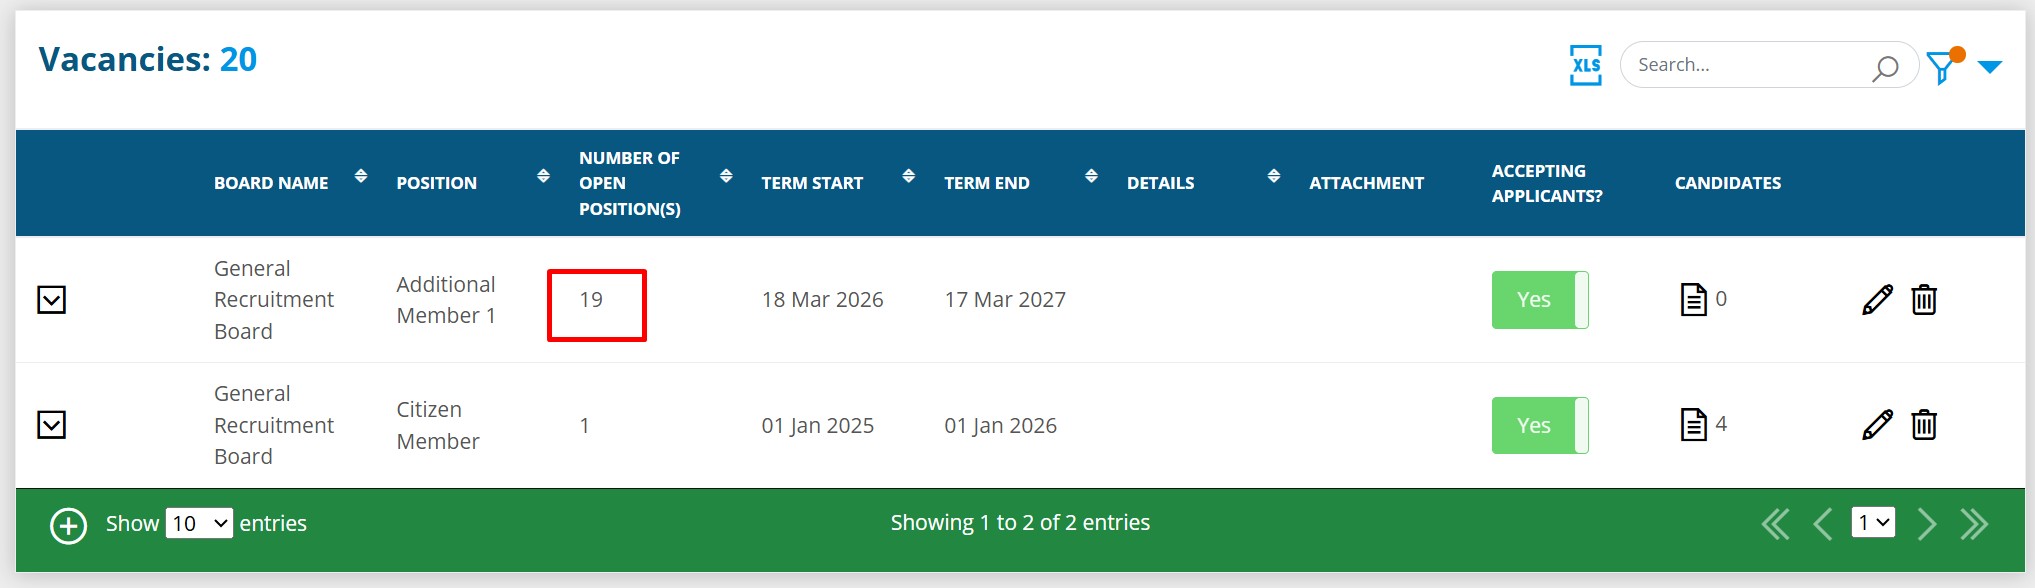The width and height of the screenshot is (2035, 588).
Task: Sort table by Term Start column
Action: (908, 177)
